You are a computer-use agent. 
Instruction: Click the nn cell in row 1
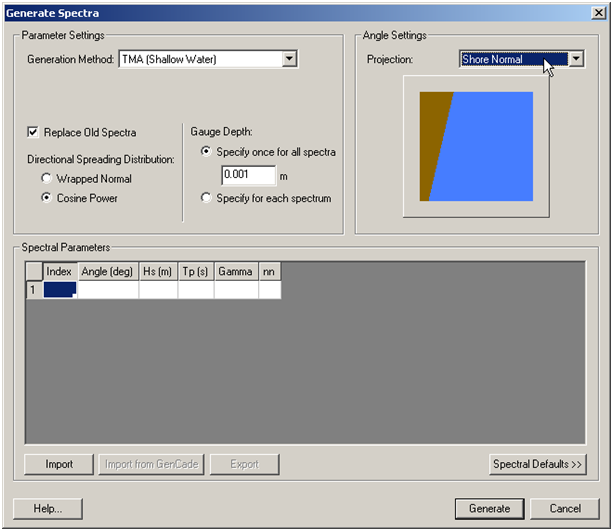270,290
